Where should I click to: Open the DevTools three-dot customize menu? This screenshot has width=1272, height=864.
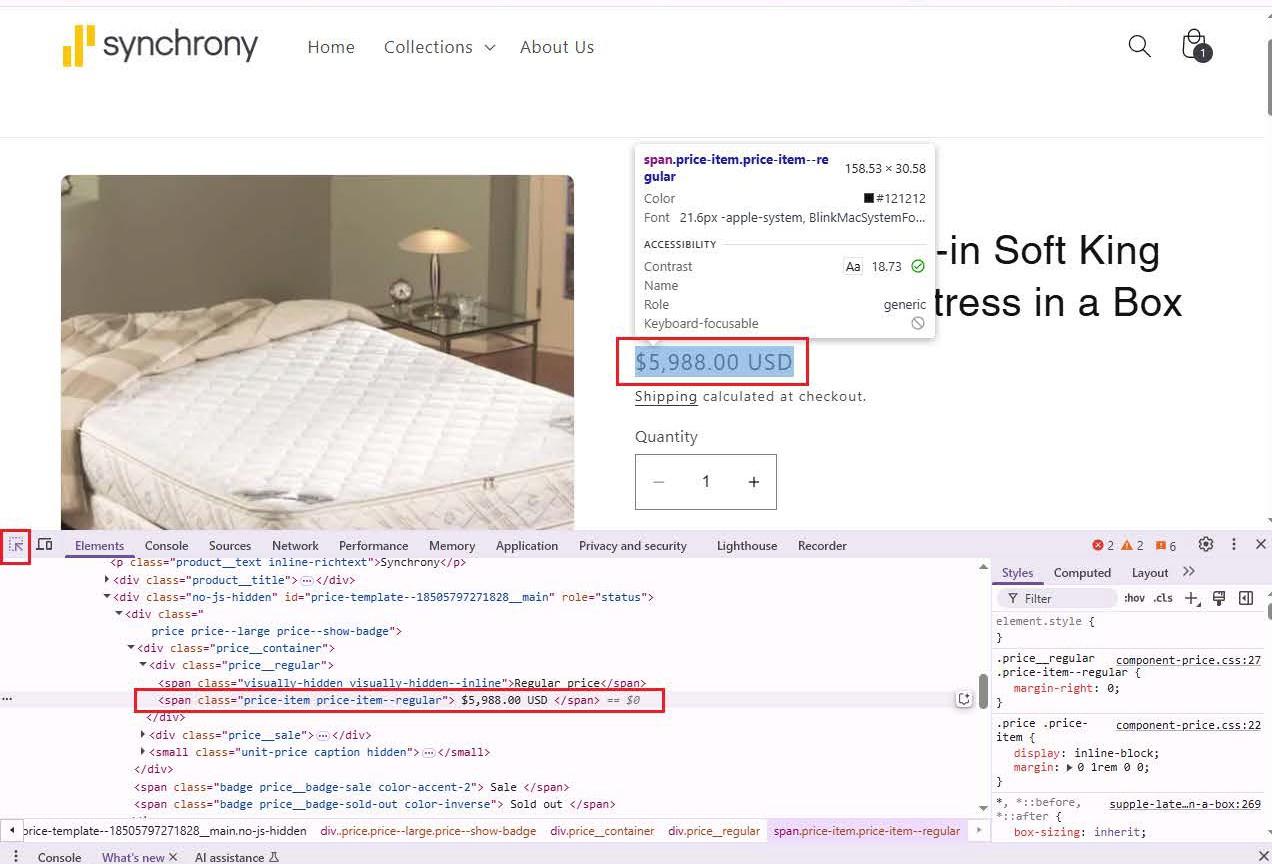[1234, 545]
